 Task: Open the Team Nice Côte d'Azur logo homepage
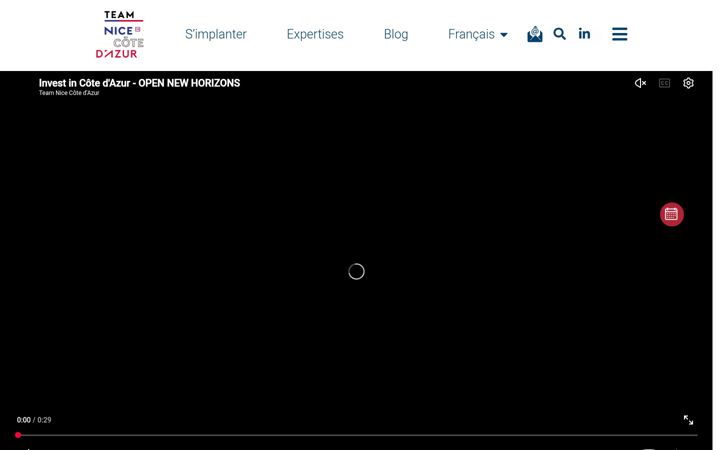(x=120, y=34)
